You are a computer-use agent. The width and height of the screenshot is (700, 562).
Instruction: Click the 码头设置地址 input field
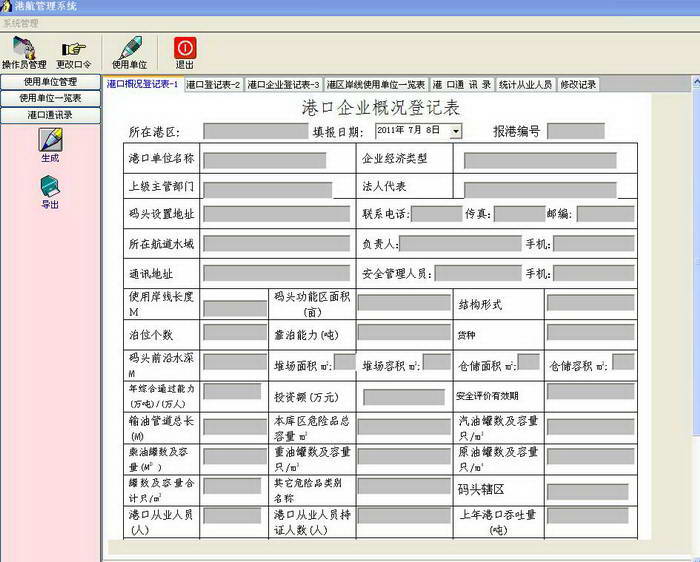click(x=277, y=214)
